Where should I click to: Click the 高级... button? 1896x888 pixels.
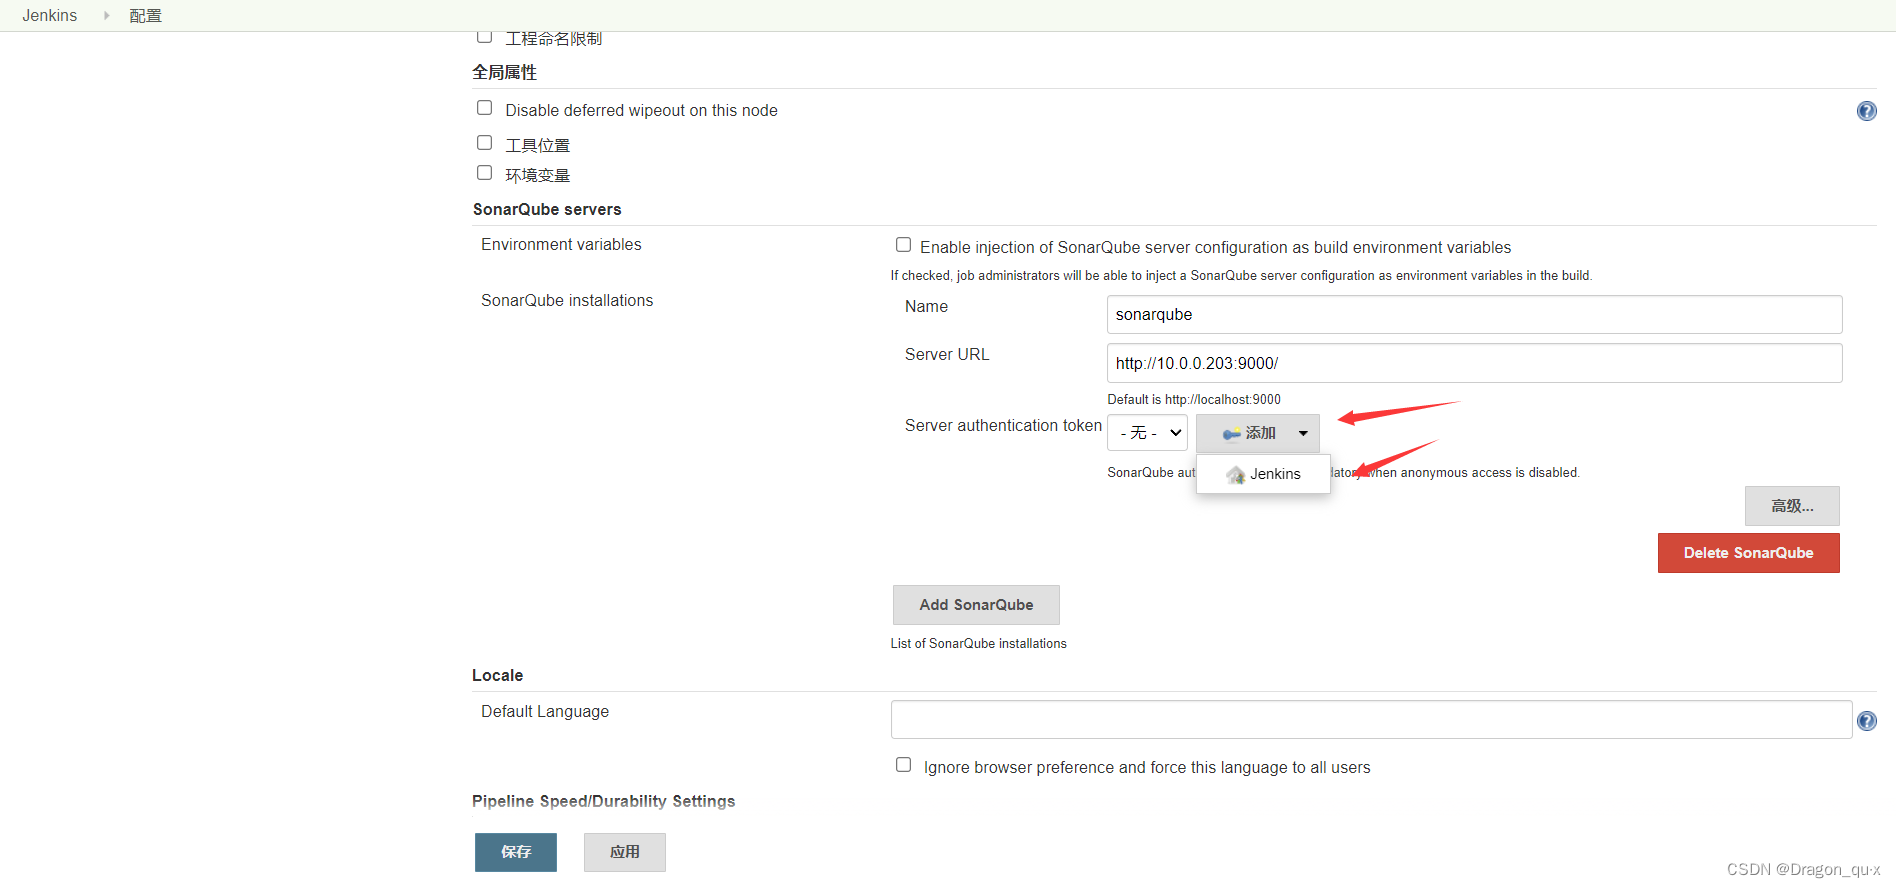click(x=1792, y=506)
